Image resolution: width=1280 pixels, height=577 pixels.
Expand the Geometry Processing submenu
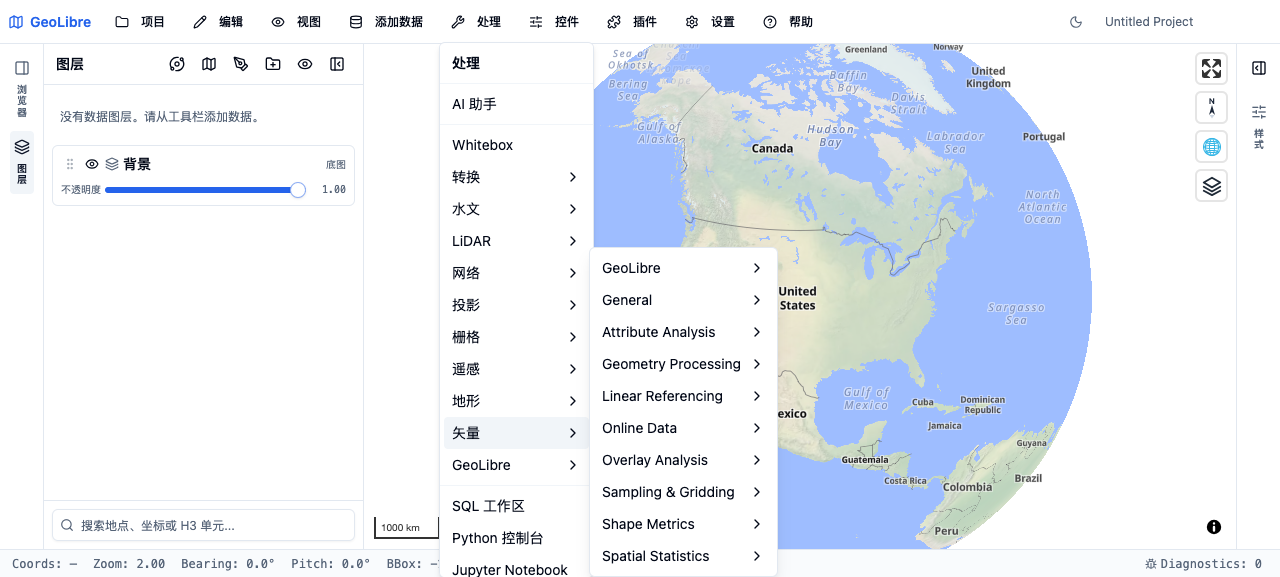pyautogui.click(x=683, y=364)
